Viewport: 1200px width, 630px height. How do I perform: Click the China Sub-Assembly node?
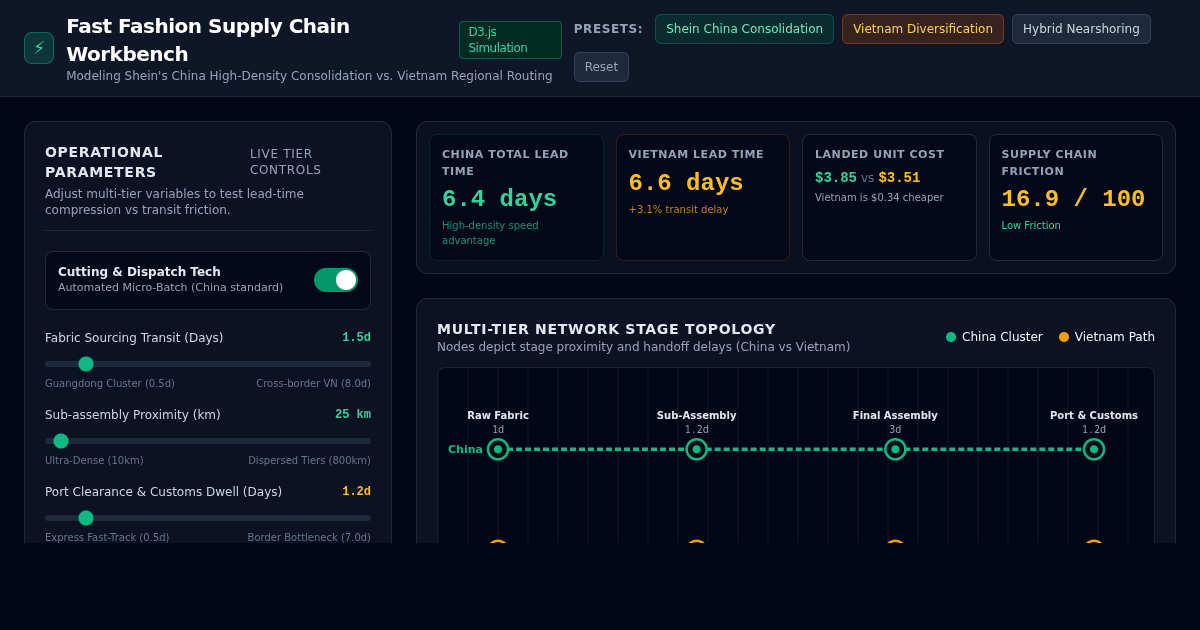pos(697,449)
